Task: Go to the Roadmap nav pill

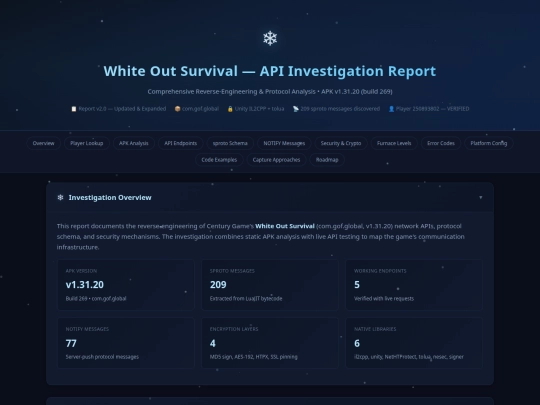Action: point(327,160)
